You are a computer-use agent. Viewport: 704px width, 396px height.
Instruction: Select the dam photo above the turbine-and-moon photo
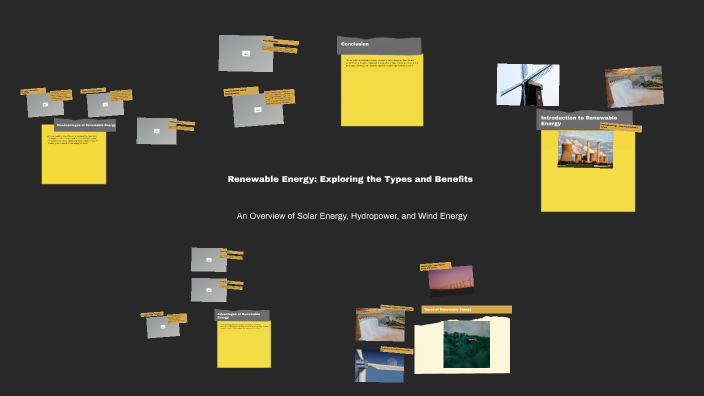click(380, 325)
